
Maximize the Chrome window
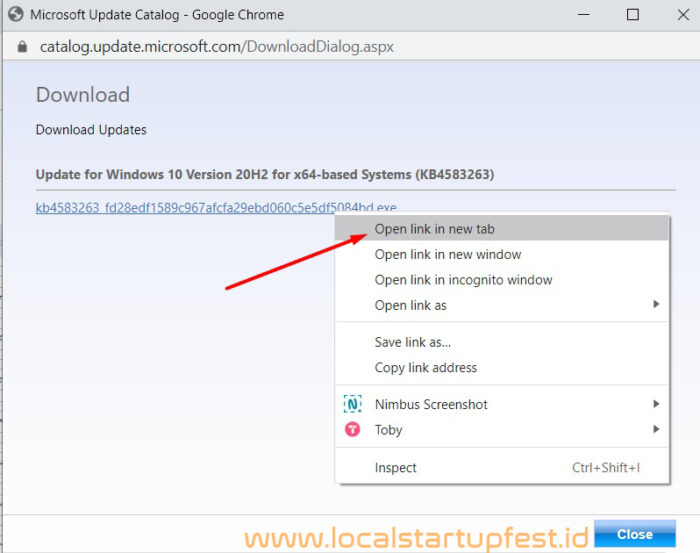(x=633, y=14)
